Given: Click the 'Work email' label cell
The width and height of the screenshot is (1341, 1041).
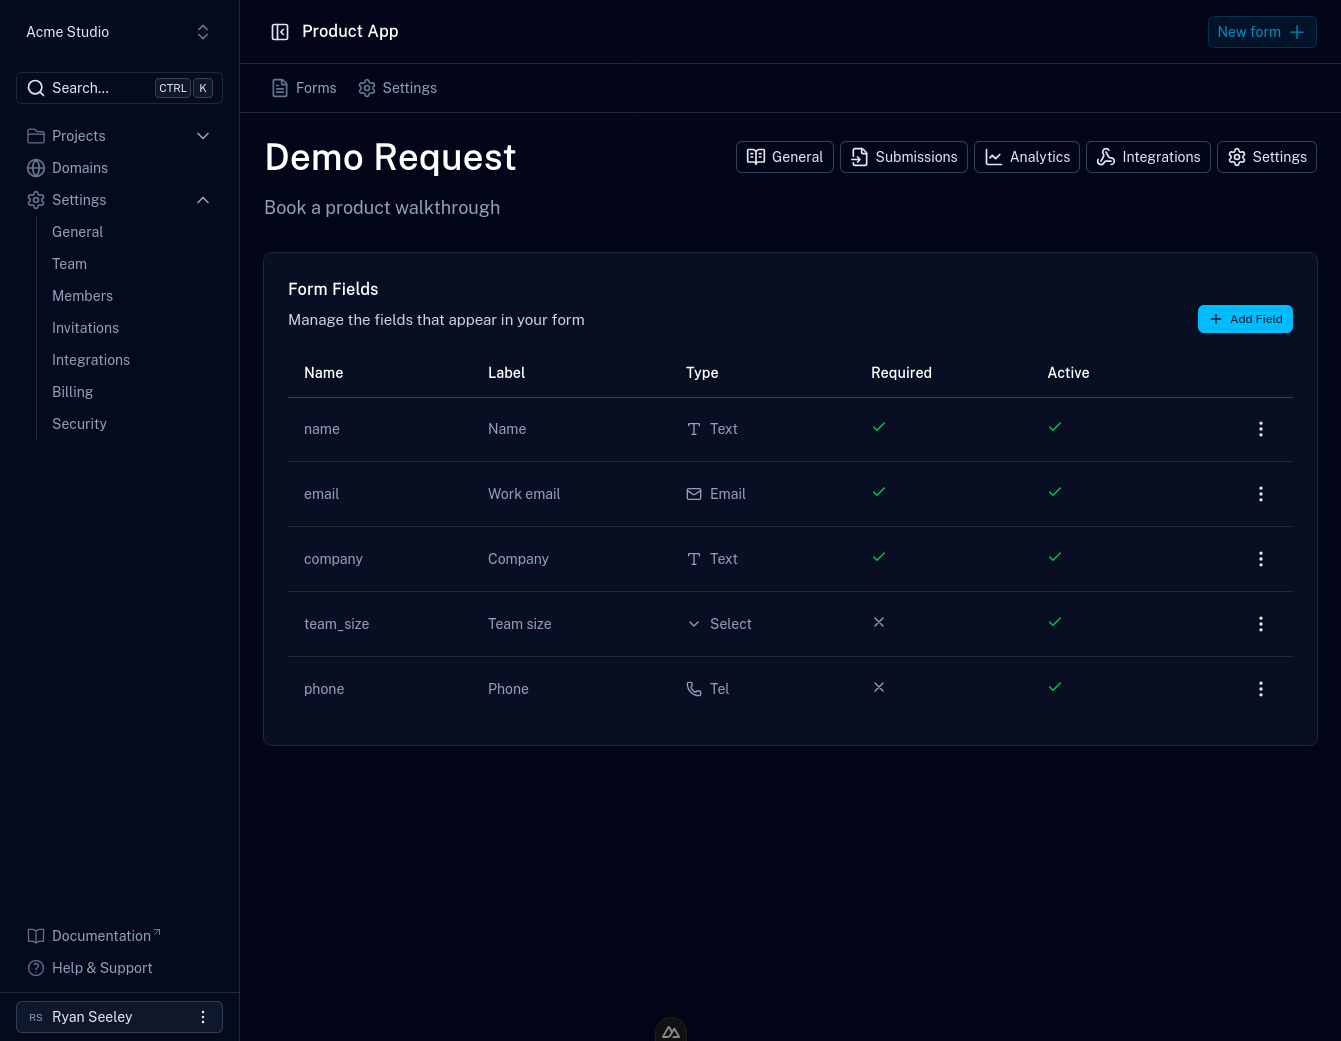Looking at the screenshot, I should [524, 494].
